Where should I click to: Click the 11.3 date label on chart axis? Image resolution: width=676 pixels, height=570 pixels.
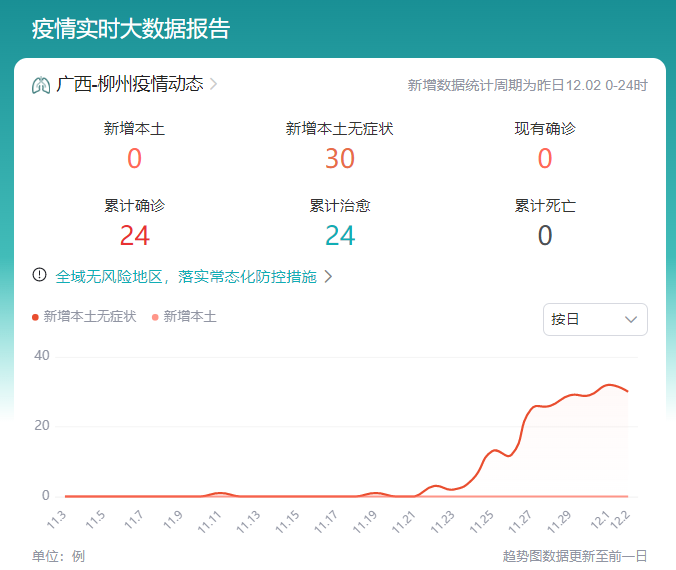click(56, 520)
